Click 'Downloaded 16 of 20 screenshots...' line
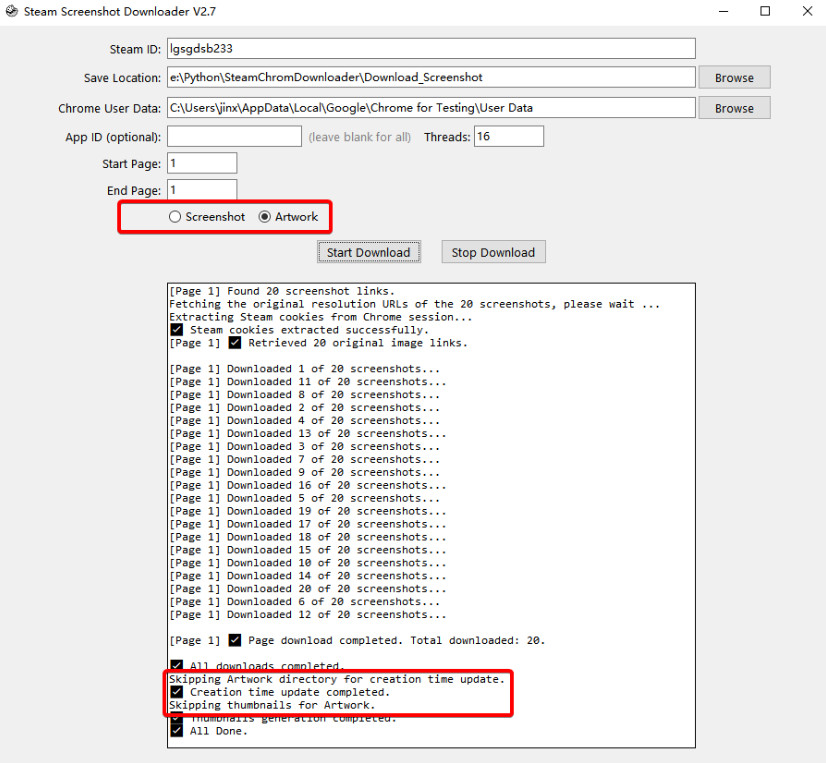This screenshot has width=826, height=763. click(x=308, y=485)
